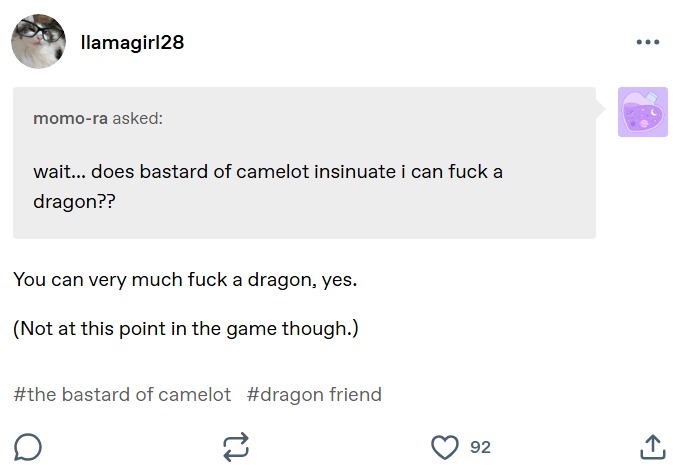Click the reply speech bubble icon

[28, 447]
